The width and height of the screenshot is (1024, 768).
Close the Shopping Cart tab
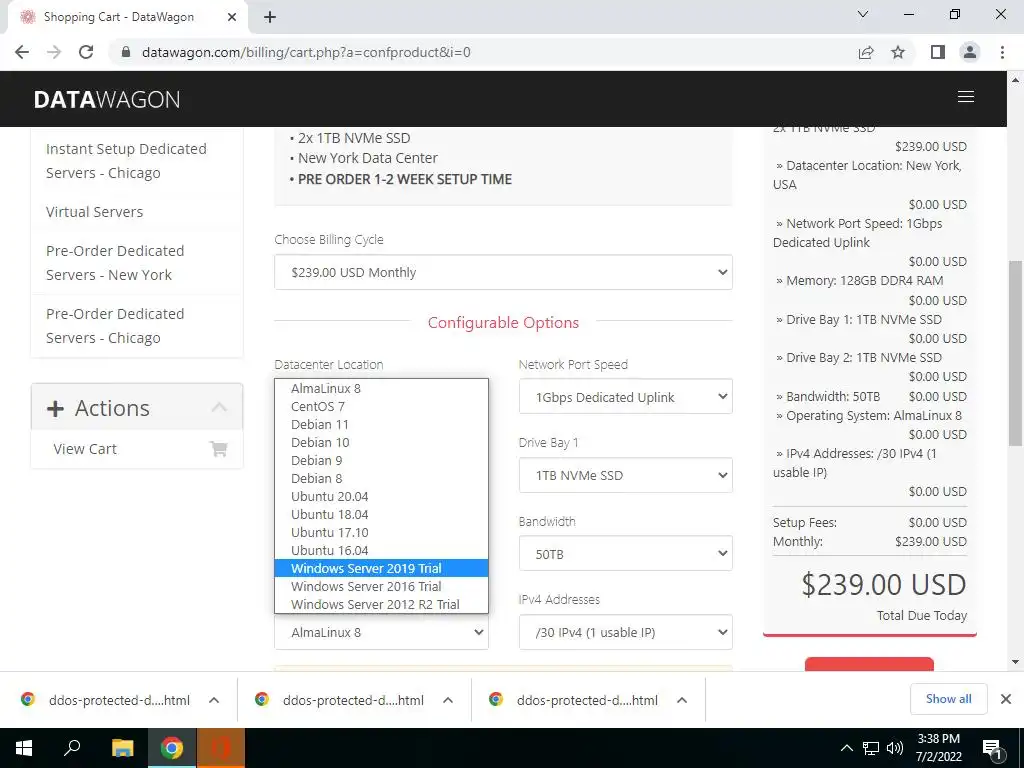click(x=232, y=17)
